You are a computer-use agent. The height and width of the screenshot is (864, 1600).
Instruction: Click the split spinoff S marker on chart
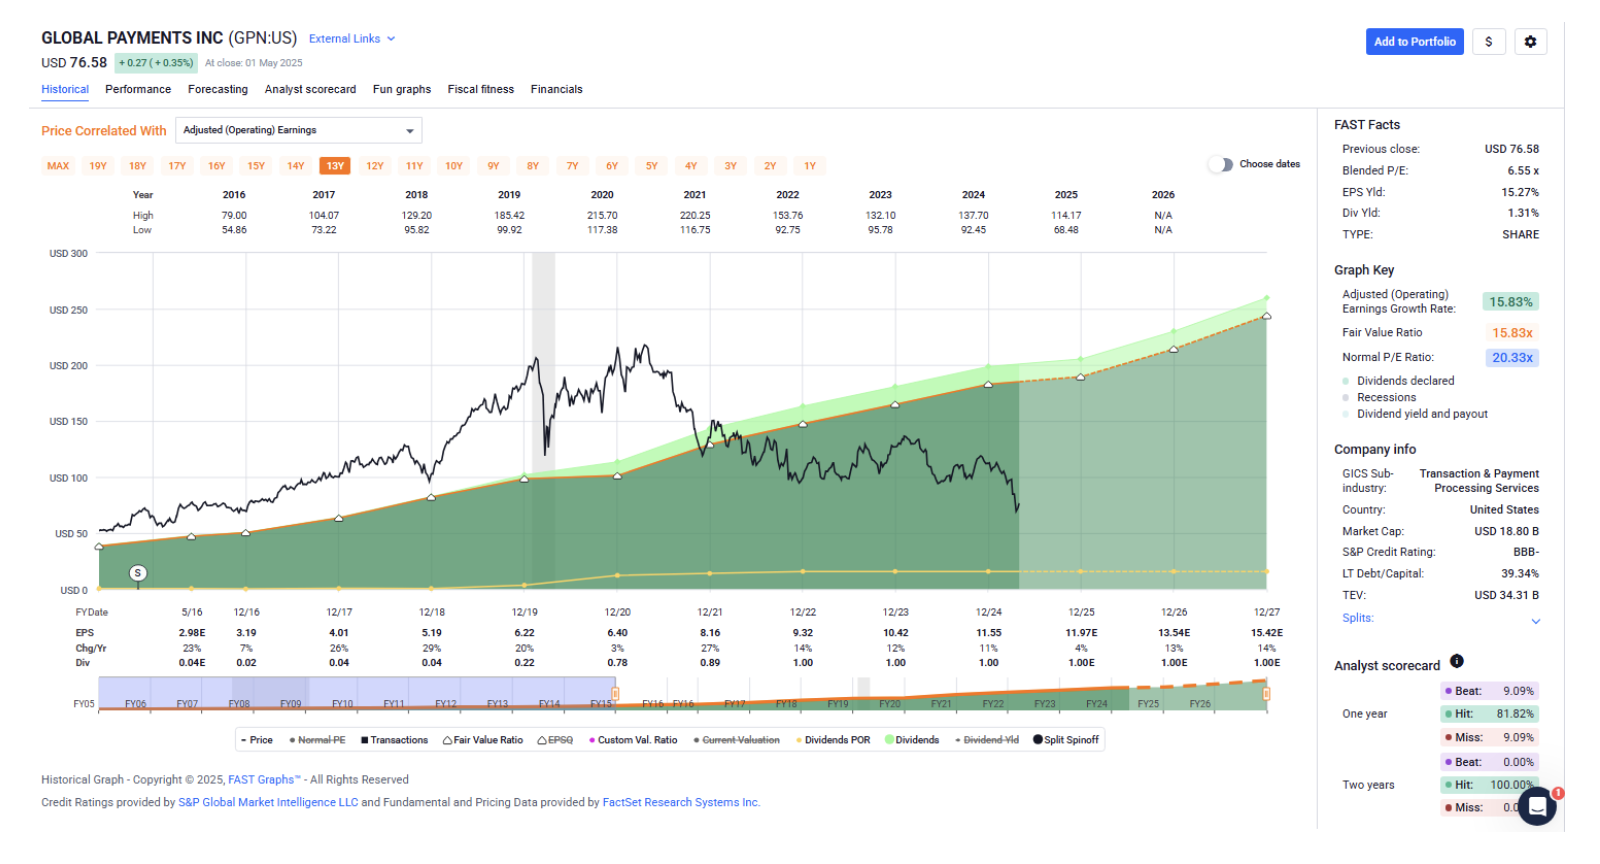pos(138,573)
